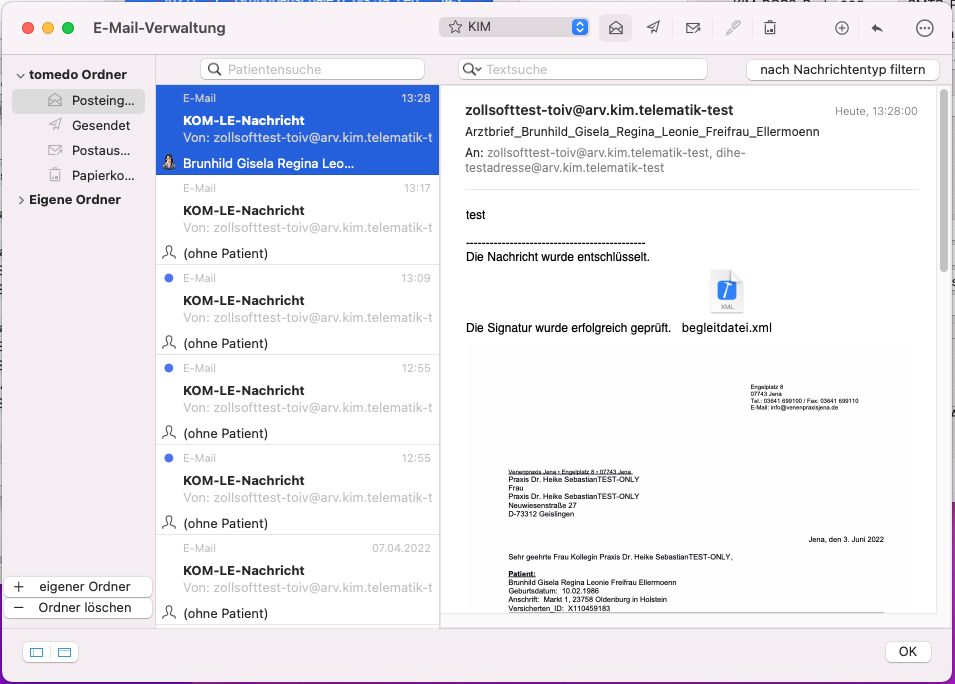The width and height of the screenshot is (955, 684).
Task: Click the paper plane send toolbar icon
Action: 654,27
